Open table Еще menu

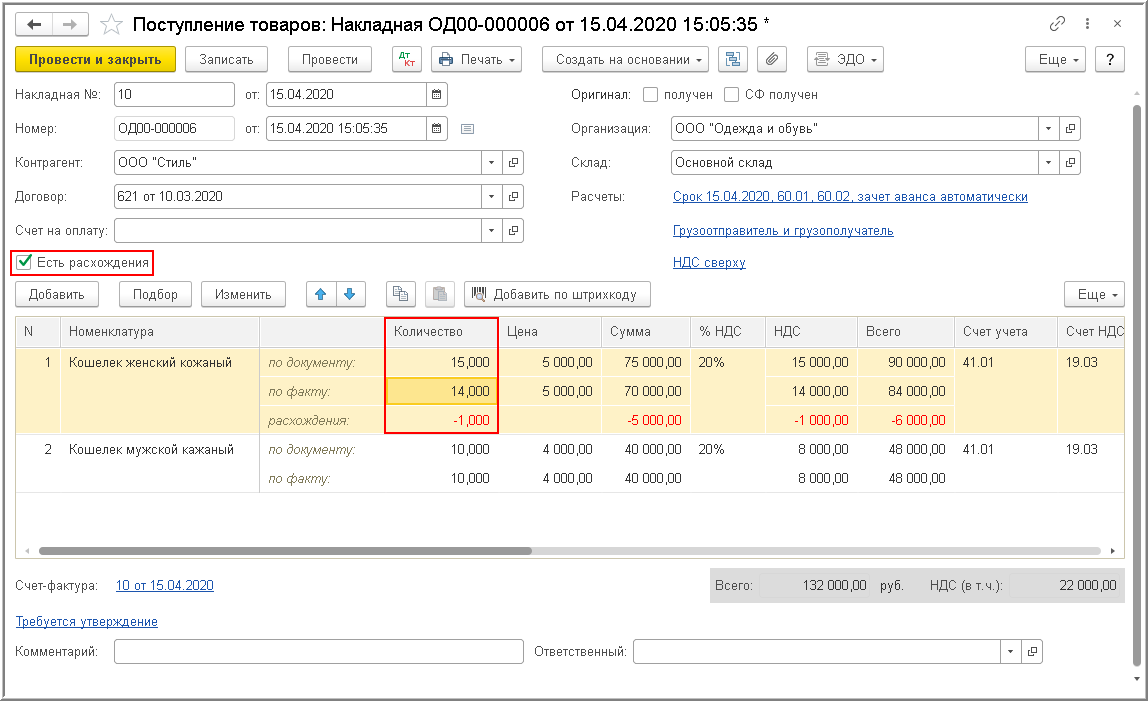point(1094,294)
